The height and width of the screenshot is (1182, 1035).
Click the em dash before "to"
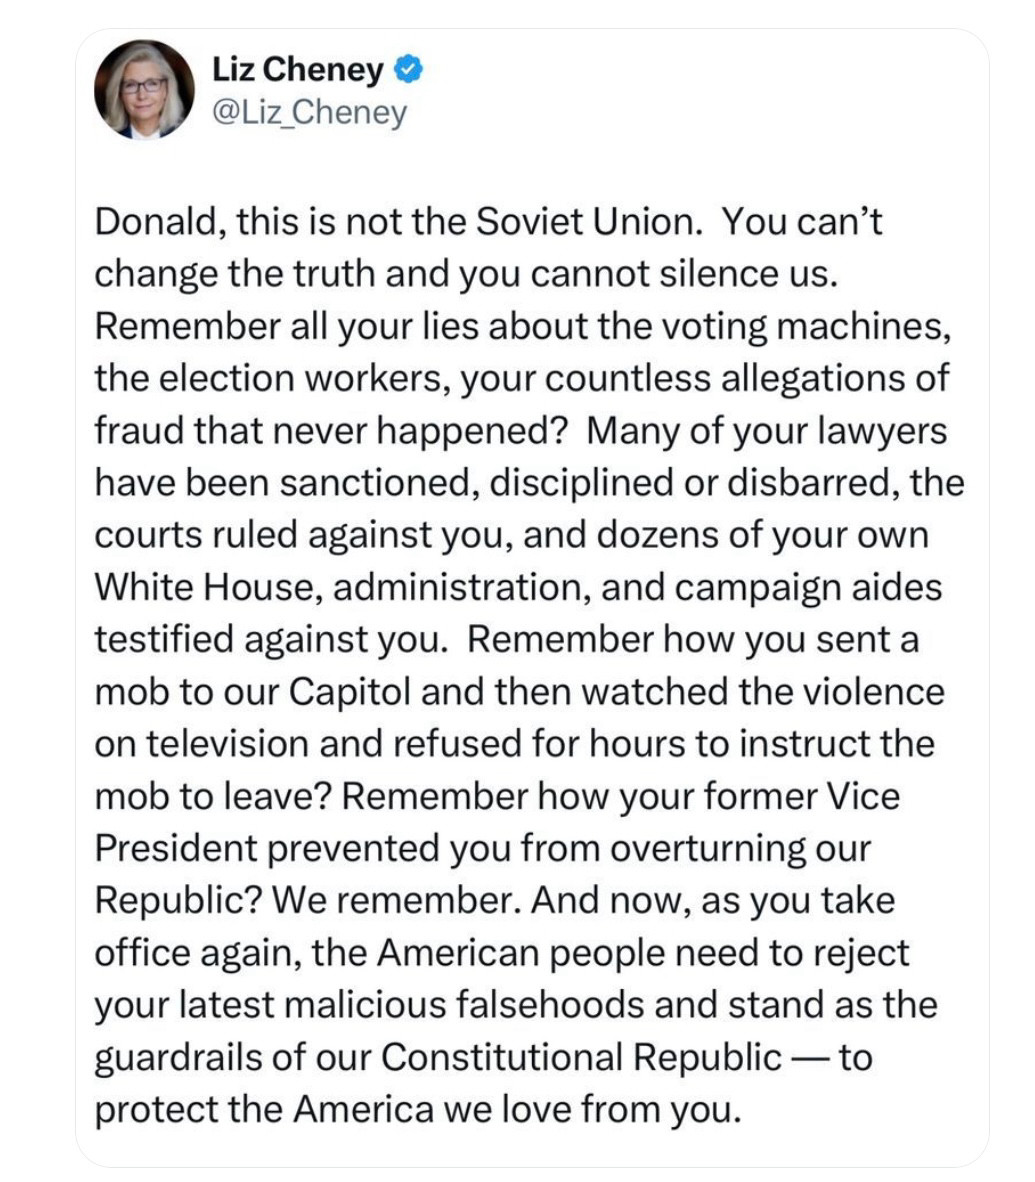(810, 1058)
